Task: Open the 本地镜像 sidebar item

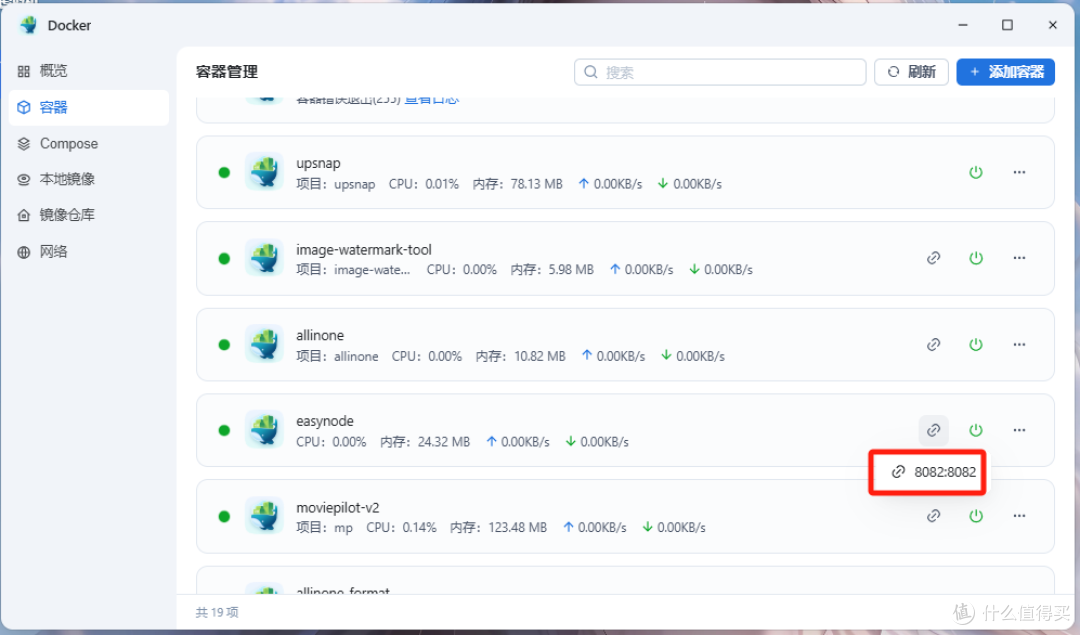Action: click(x=67, y=180)
